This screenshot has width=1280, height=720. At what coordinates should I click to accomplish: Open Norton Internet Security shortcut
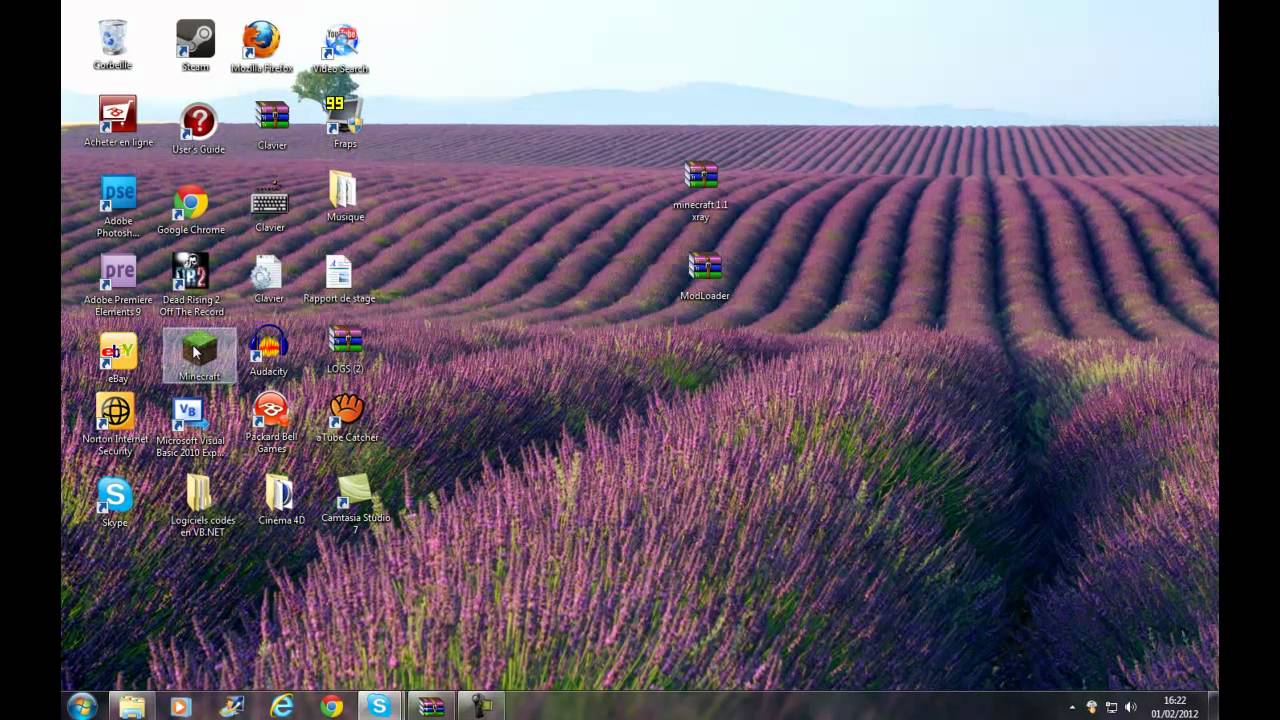[x=115, y=425]
